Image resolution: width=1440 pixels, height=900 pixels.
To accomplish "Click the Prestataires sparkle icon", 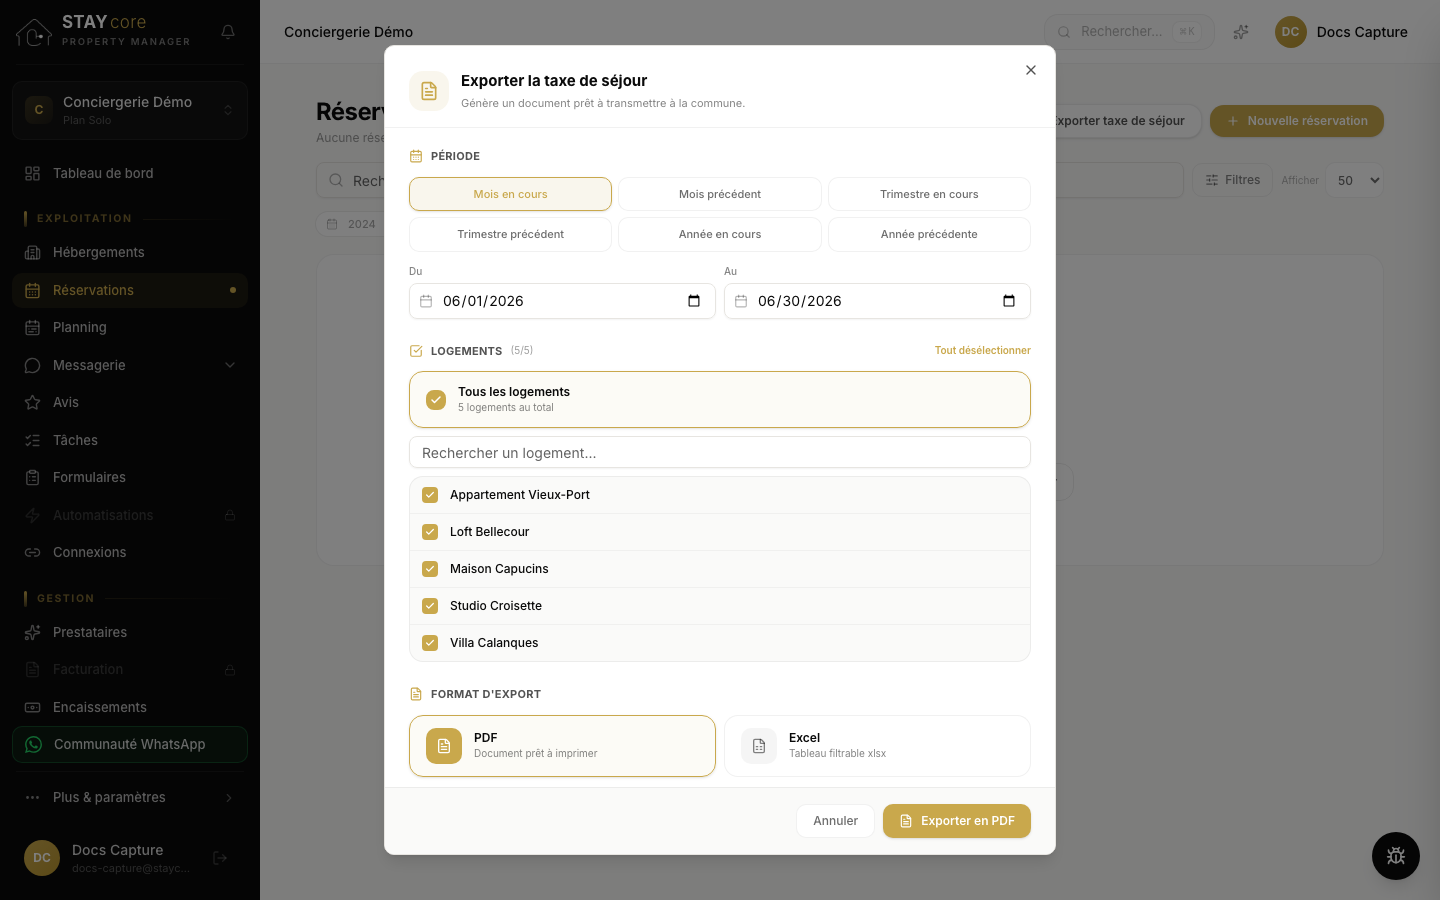I will pyautogui.click(x=32, y=632).
